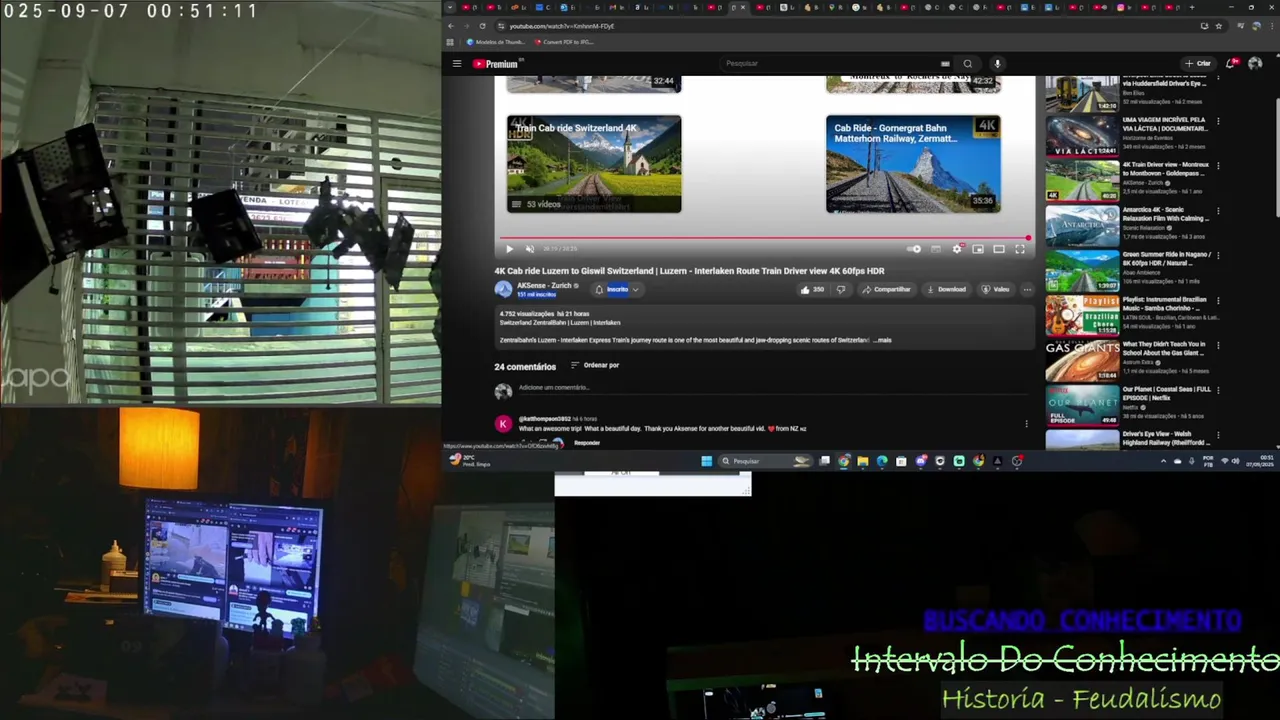Seek on the red video progress bar

pyautogui.click(x=766, y=238)
